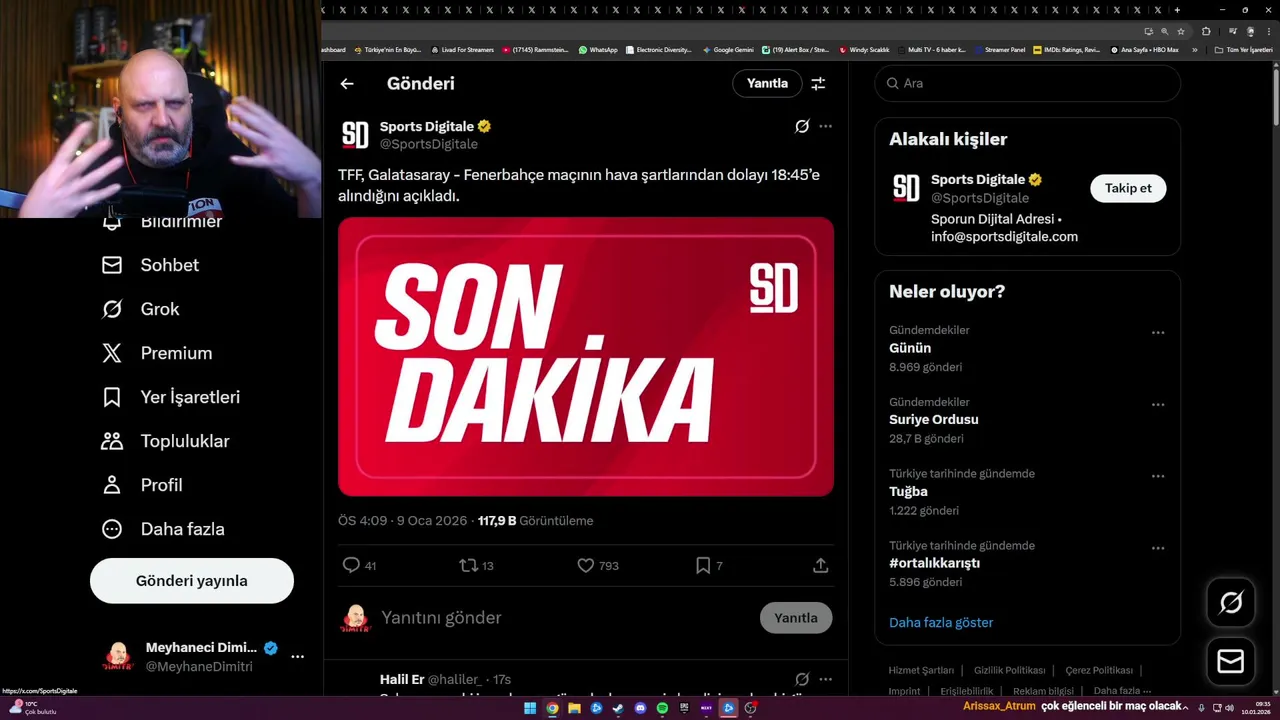Open the Suriye Ordusu trend three-dot menu
Screen dimensions: 1280x720
click(x=1158, y=405)
